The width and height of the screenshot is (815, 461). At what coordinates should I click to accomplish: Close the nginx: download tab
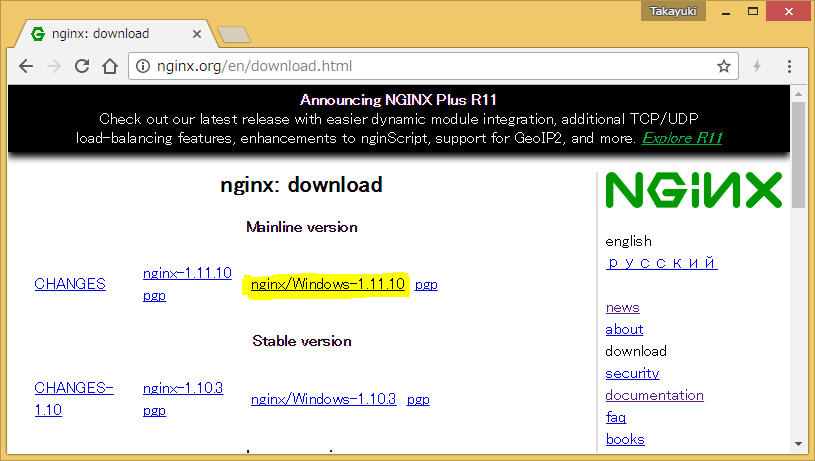196,34
